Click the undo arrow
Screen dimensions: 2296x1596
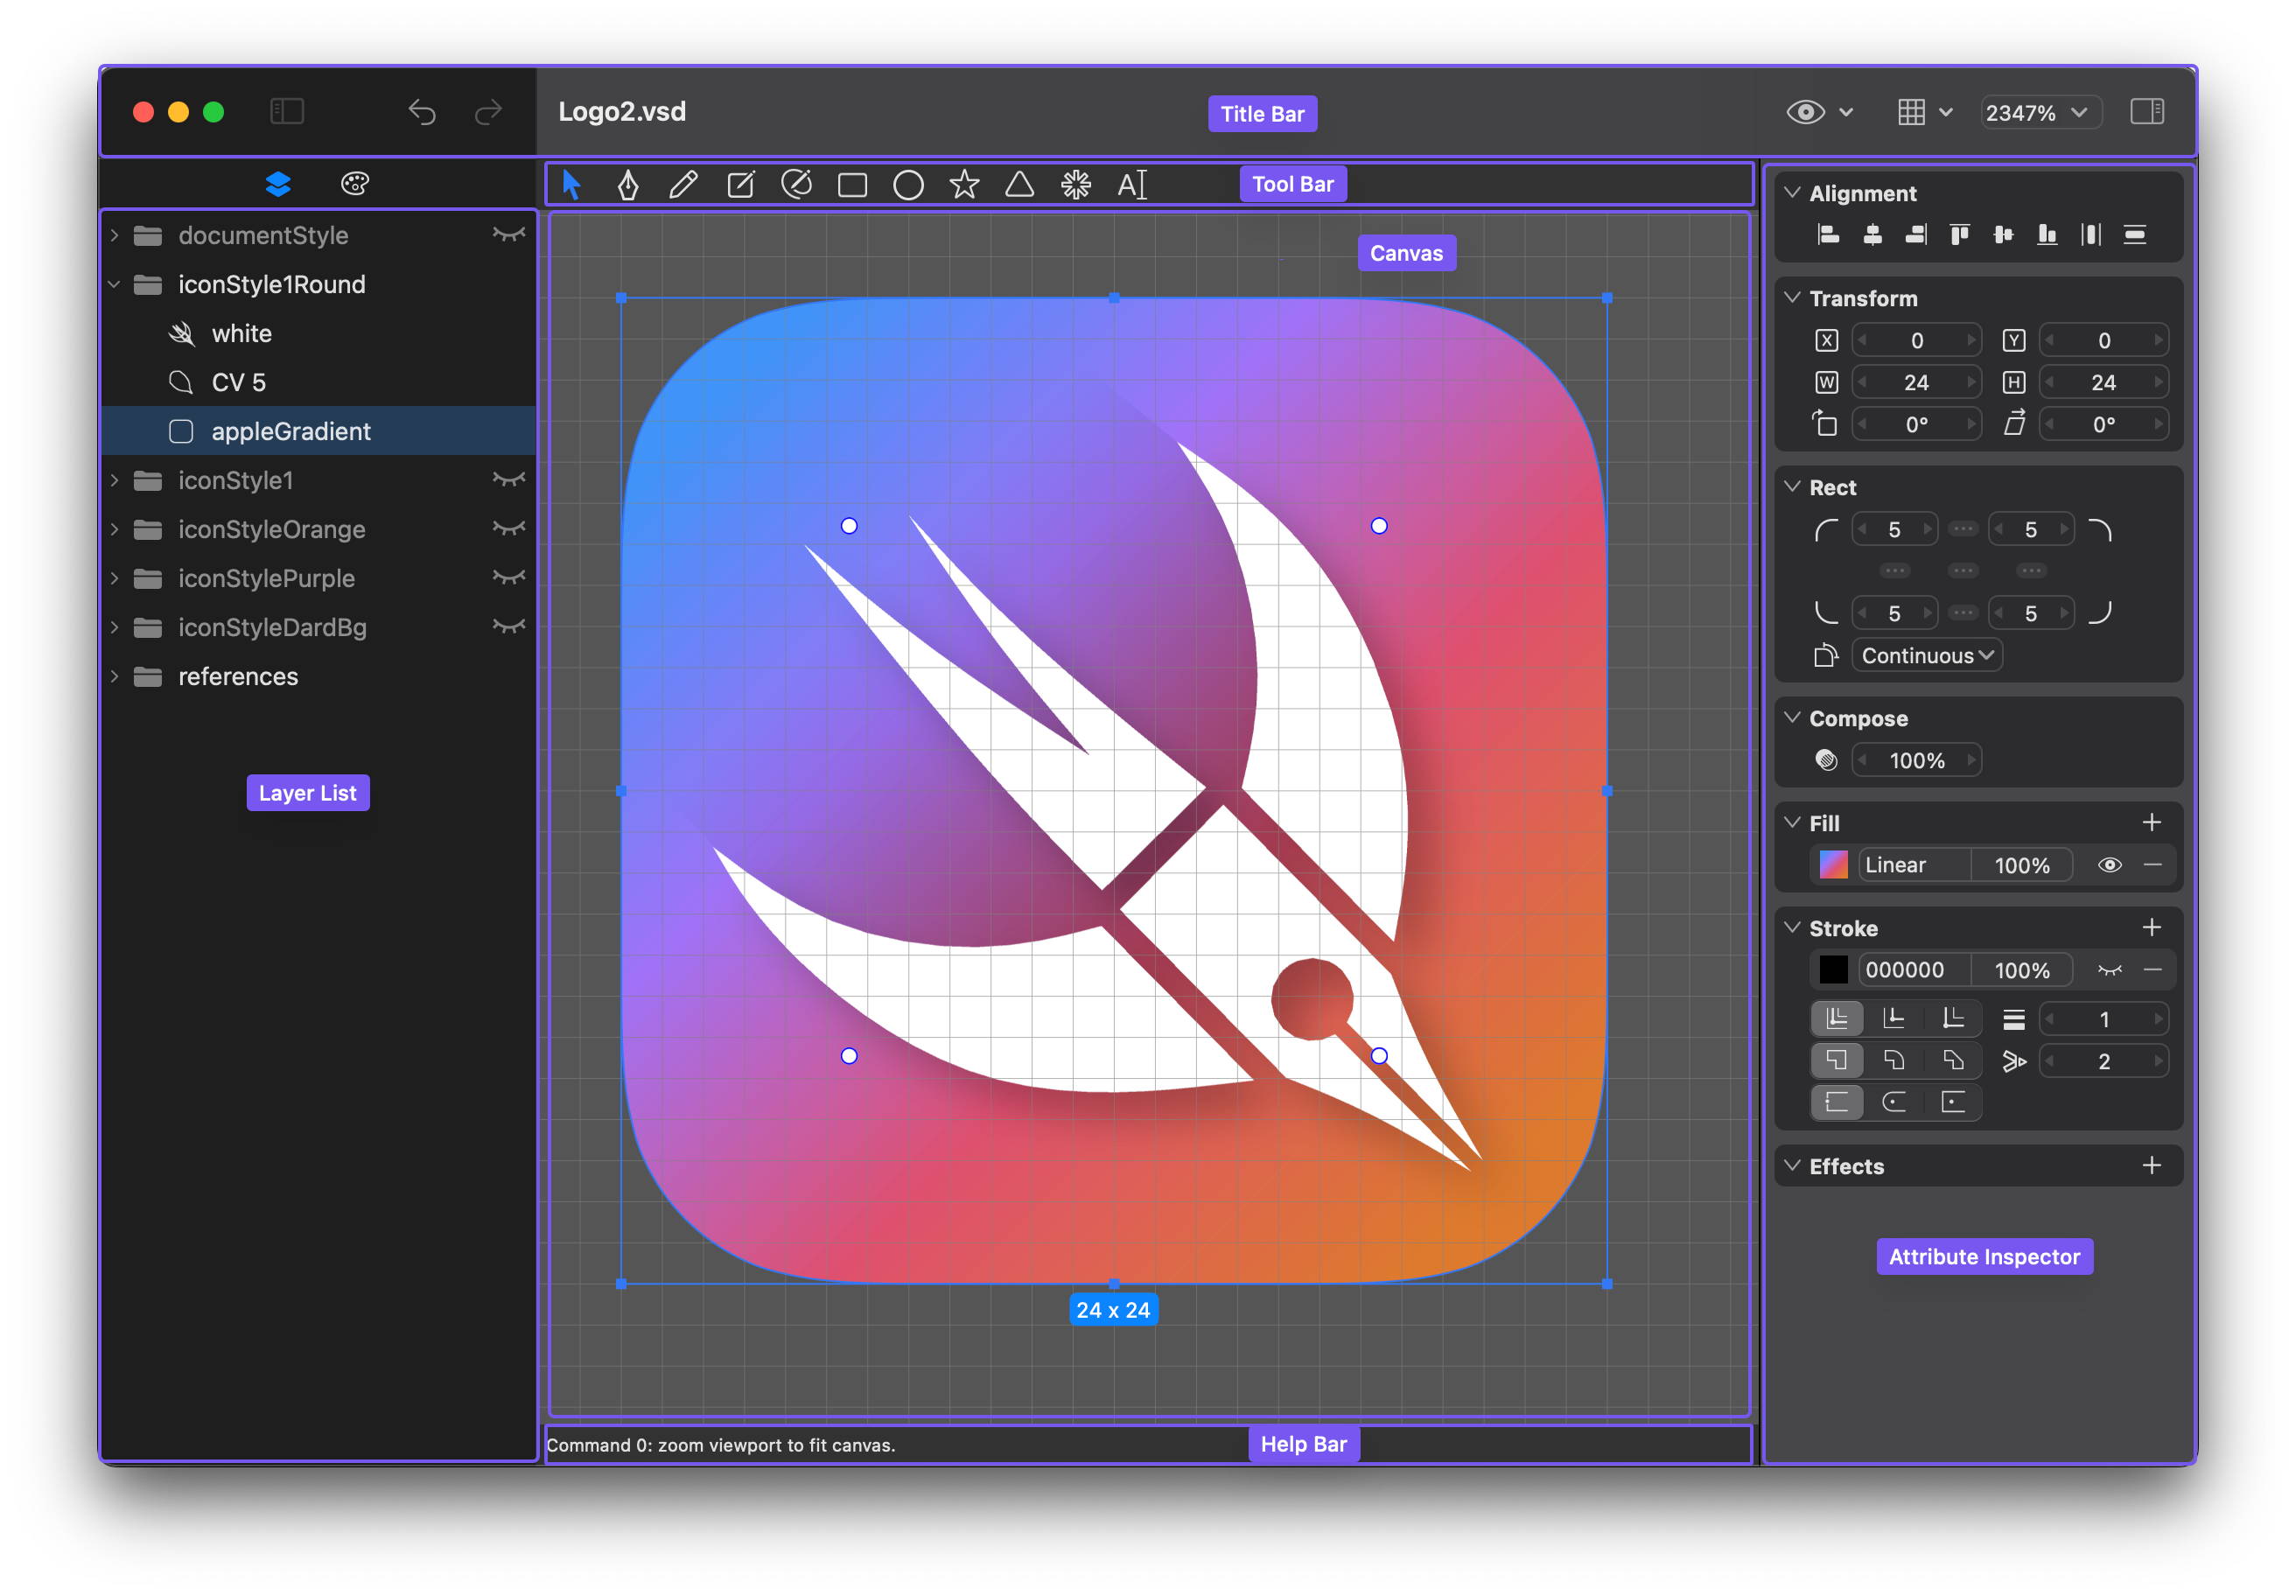point(422,112)
